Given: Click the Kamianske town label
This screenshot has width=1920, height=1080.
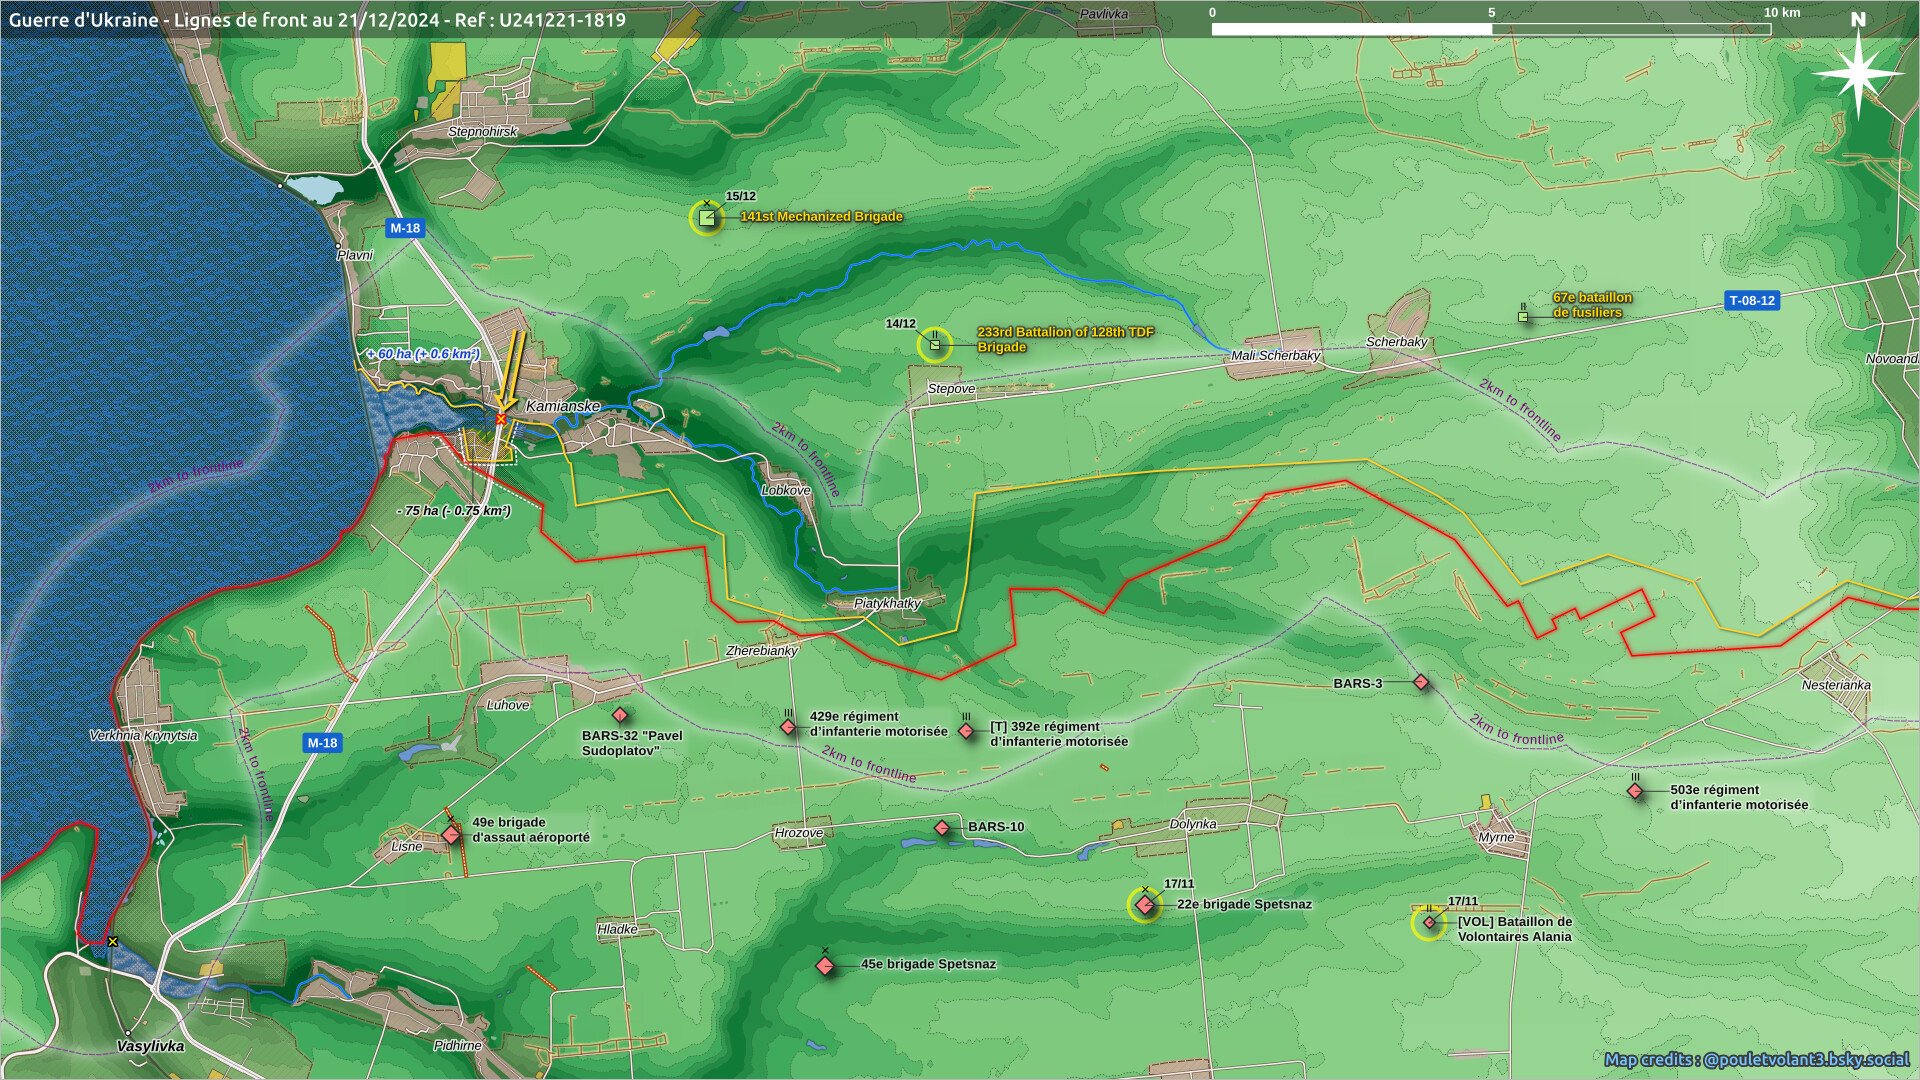Looking at the screenshot, I should coord(563,406).
